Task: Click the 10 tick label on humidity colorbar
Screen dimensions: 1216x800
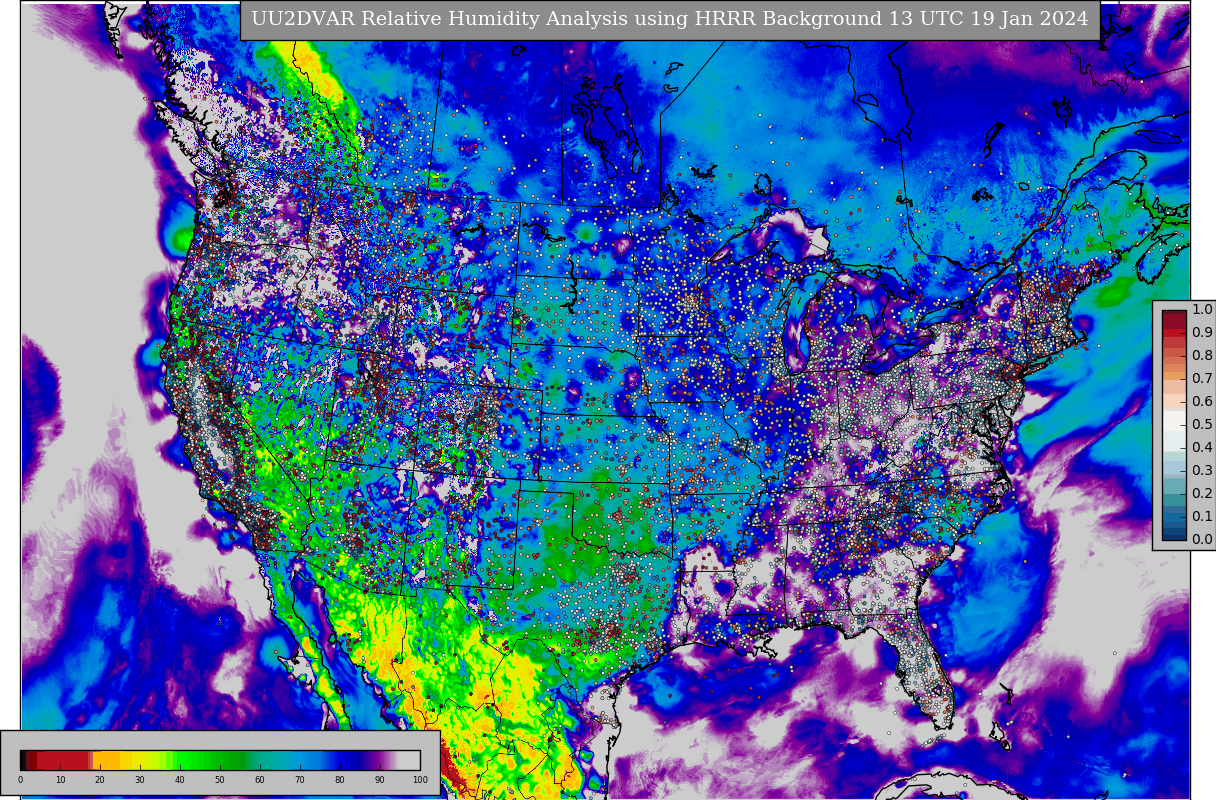Action: click(x=60, y=780)
